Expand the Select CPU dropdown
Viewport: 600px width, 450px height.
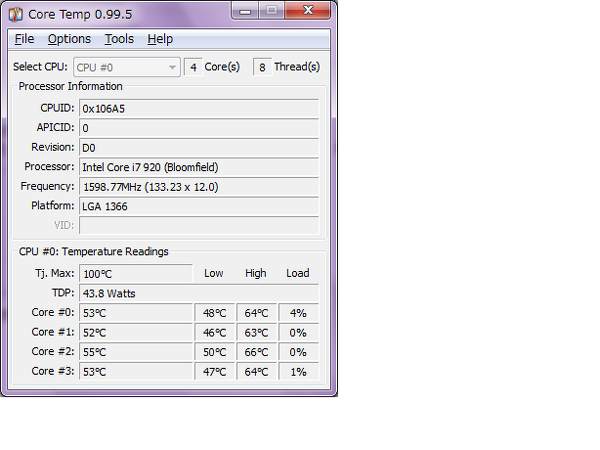[172, 67]
